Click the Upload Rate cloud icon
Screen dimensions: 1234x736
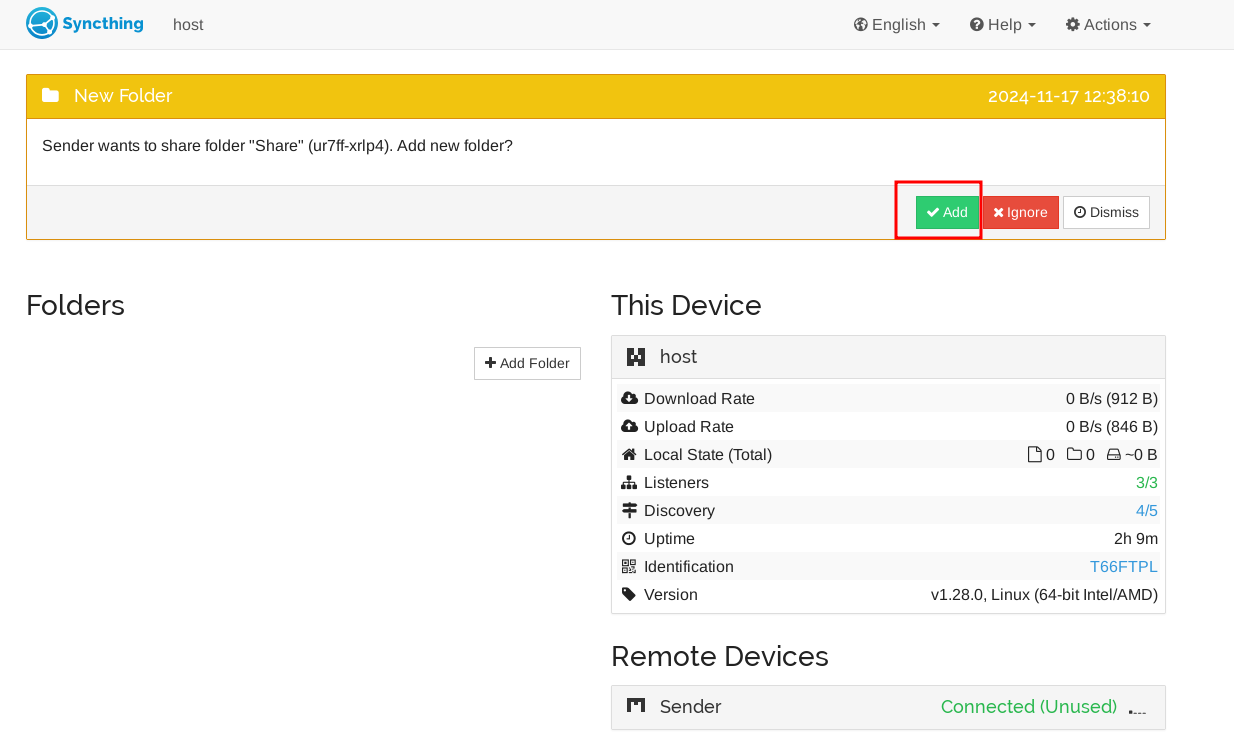[x=629, y=427]
